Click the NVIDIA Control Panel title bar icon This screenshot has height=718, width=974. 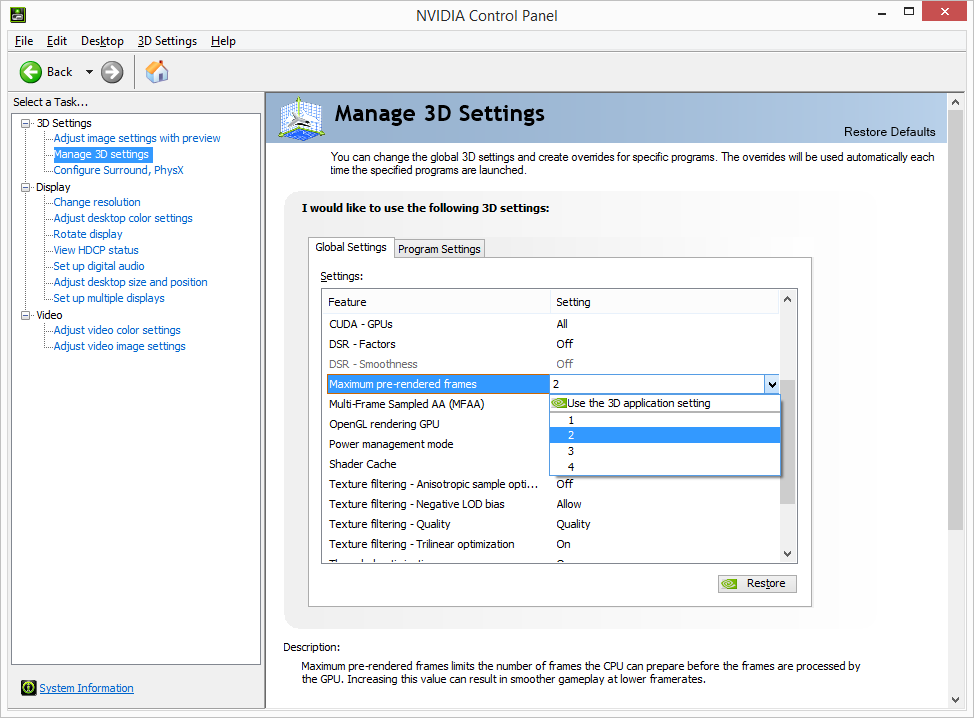coord(17,15)
